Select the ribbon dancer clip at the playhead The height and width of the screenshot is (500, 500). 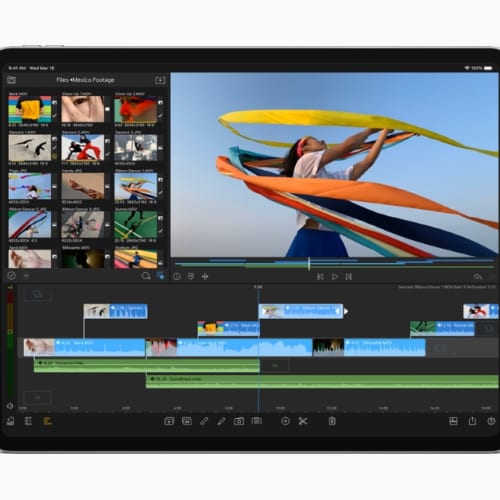tap(301, 311)
